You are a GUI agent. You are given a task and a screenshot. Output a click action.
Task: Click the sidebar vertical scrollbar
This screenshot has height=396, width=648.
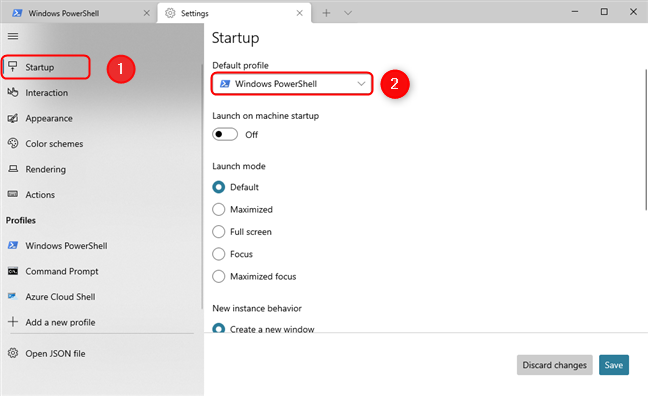click(x=202, y=186)
